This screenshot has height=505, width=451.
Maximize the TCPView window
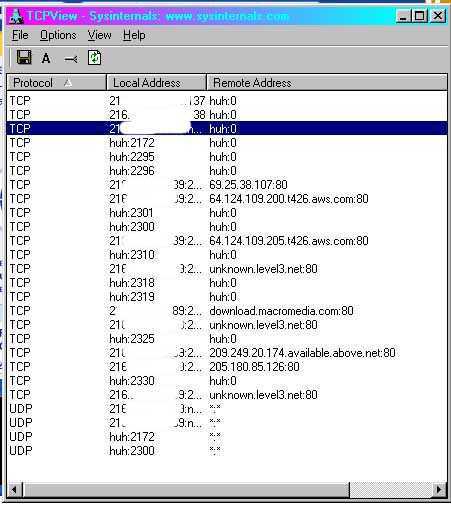[x=419, y=16]
